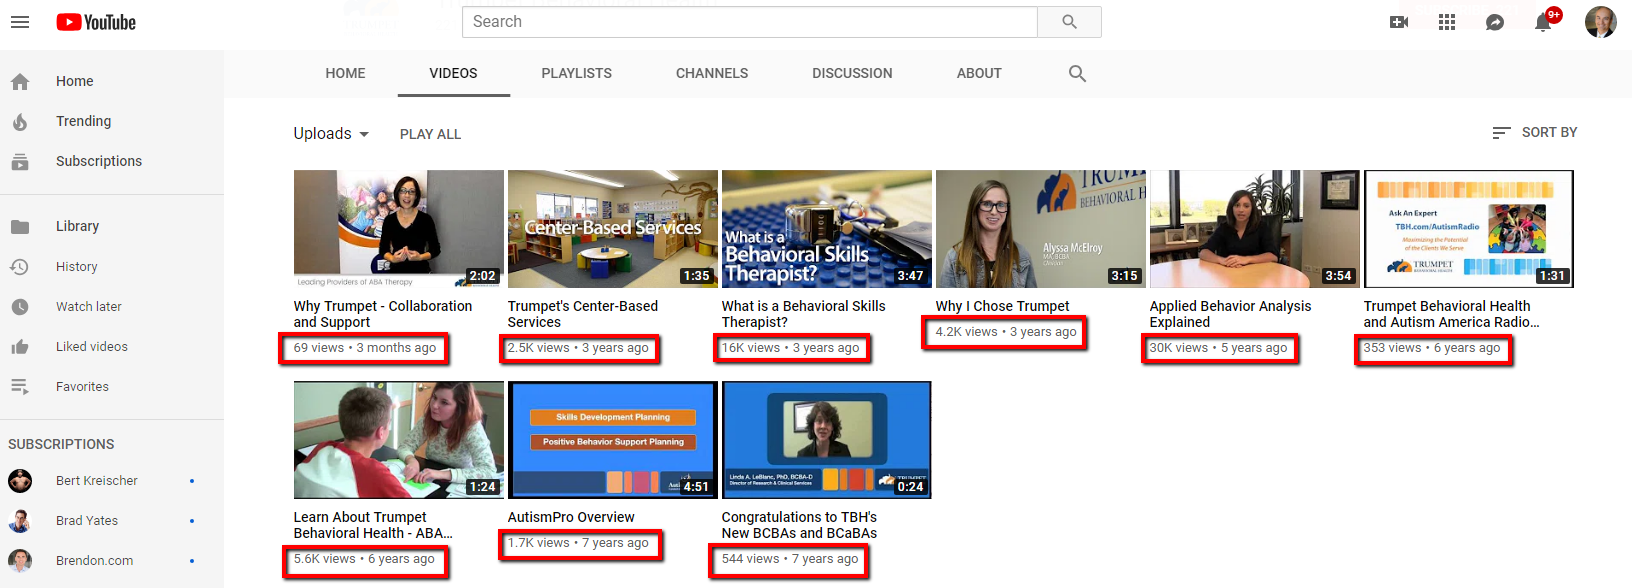Open the DISCUSSION tab
This screenshot has height=588, width=1632.
tap(852, 73)
